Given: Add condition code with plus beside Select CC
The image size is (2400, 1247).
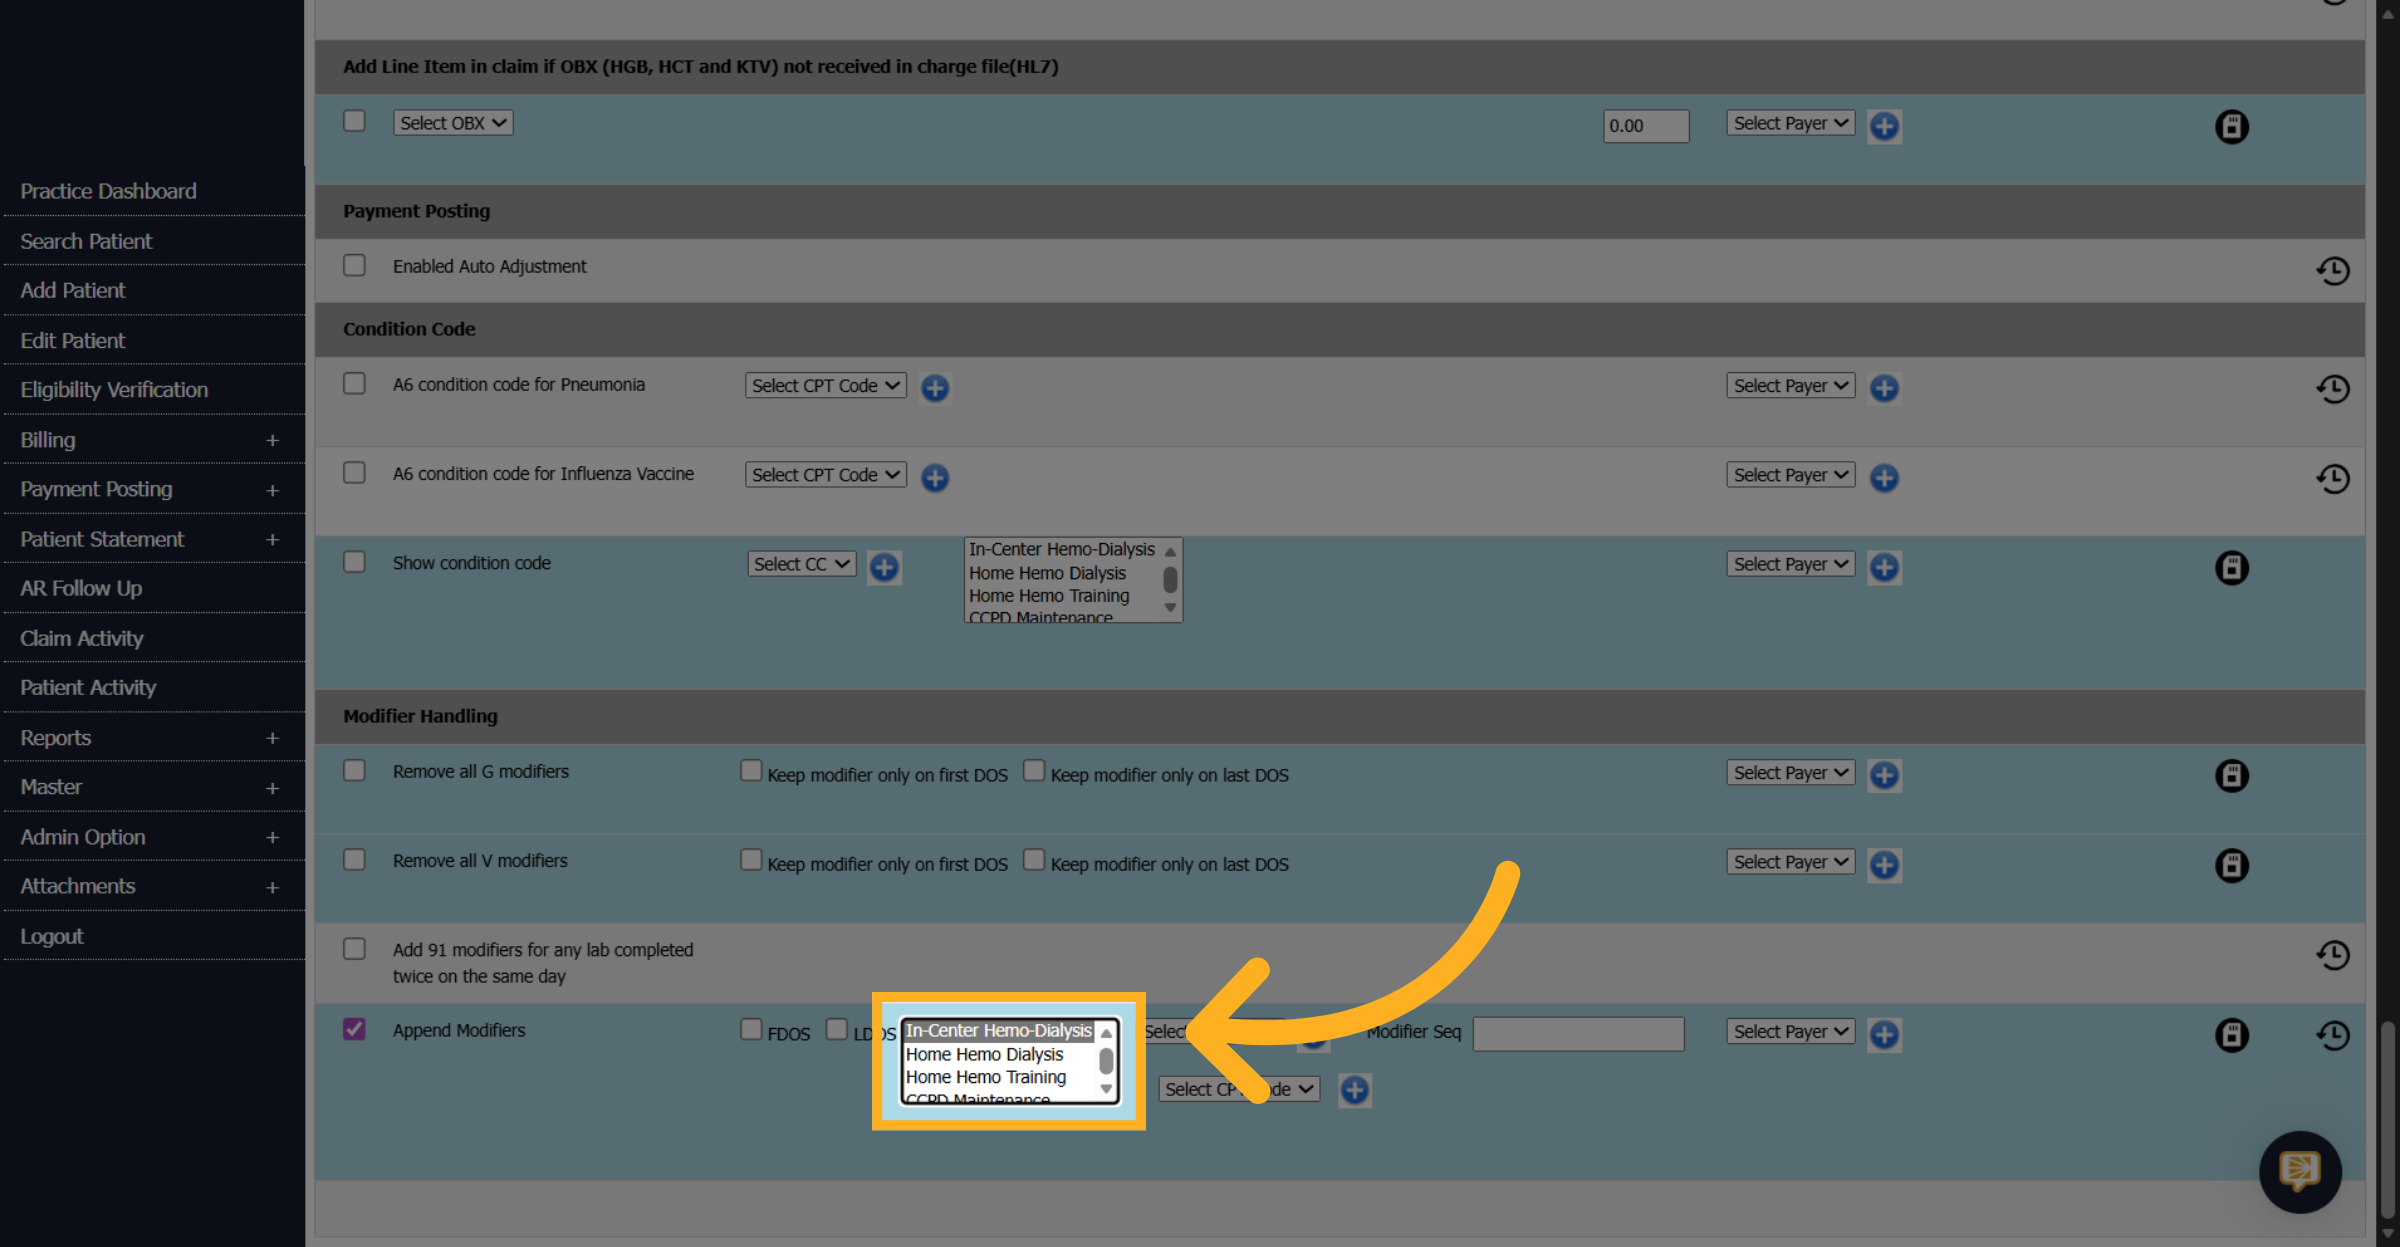Looking at the screenshot, I should pyautogui.click(x=884, y=567).
